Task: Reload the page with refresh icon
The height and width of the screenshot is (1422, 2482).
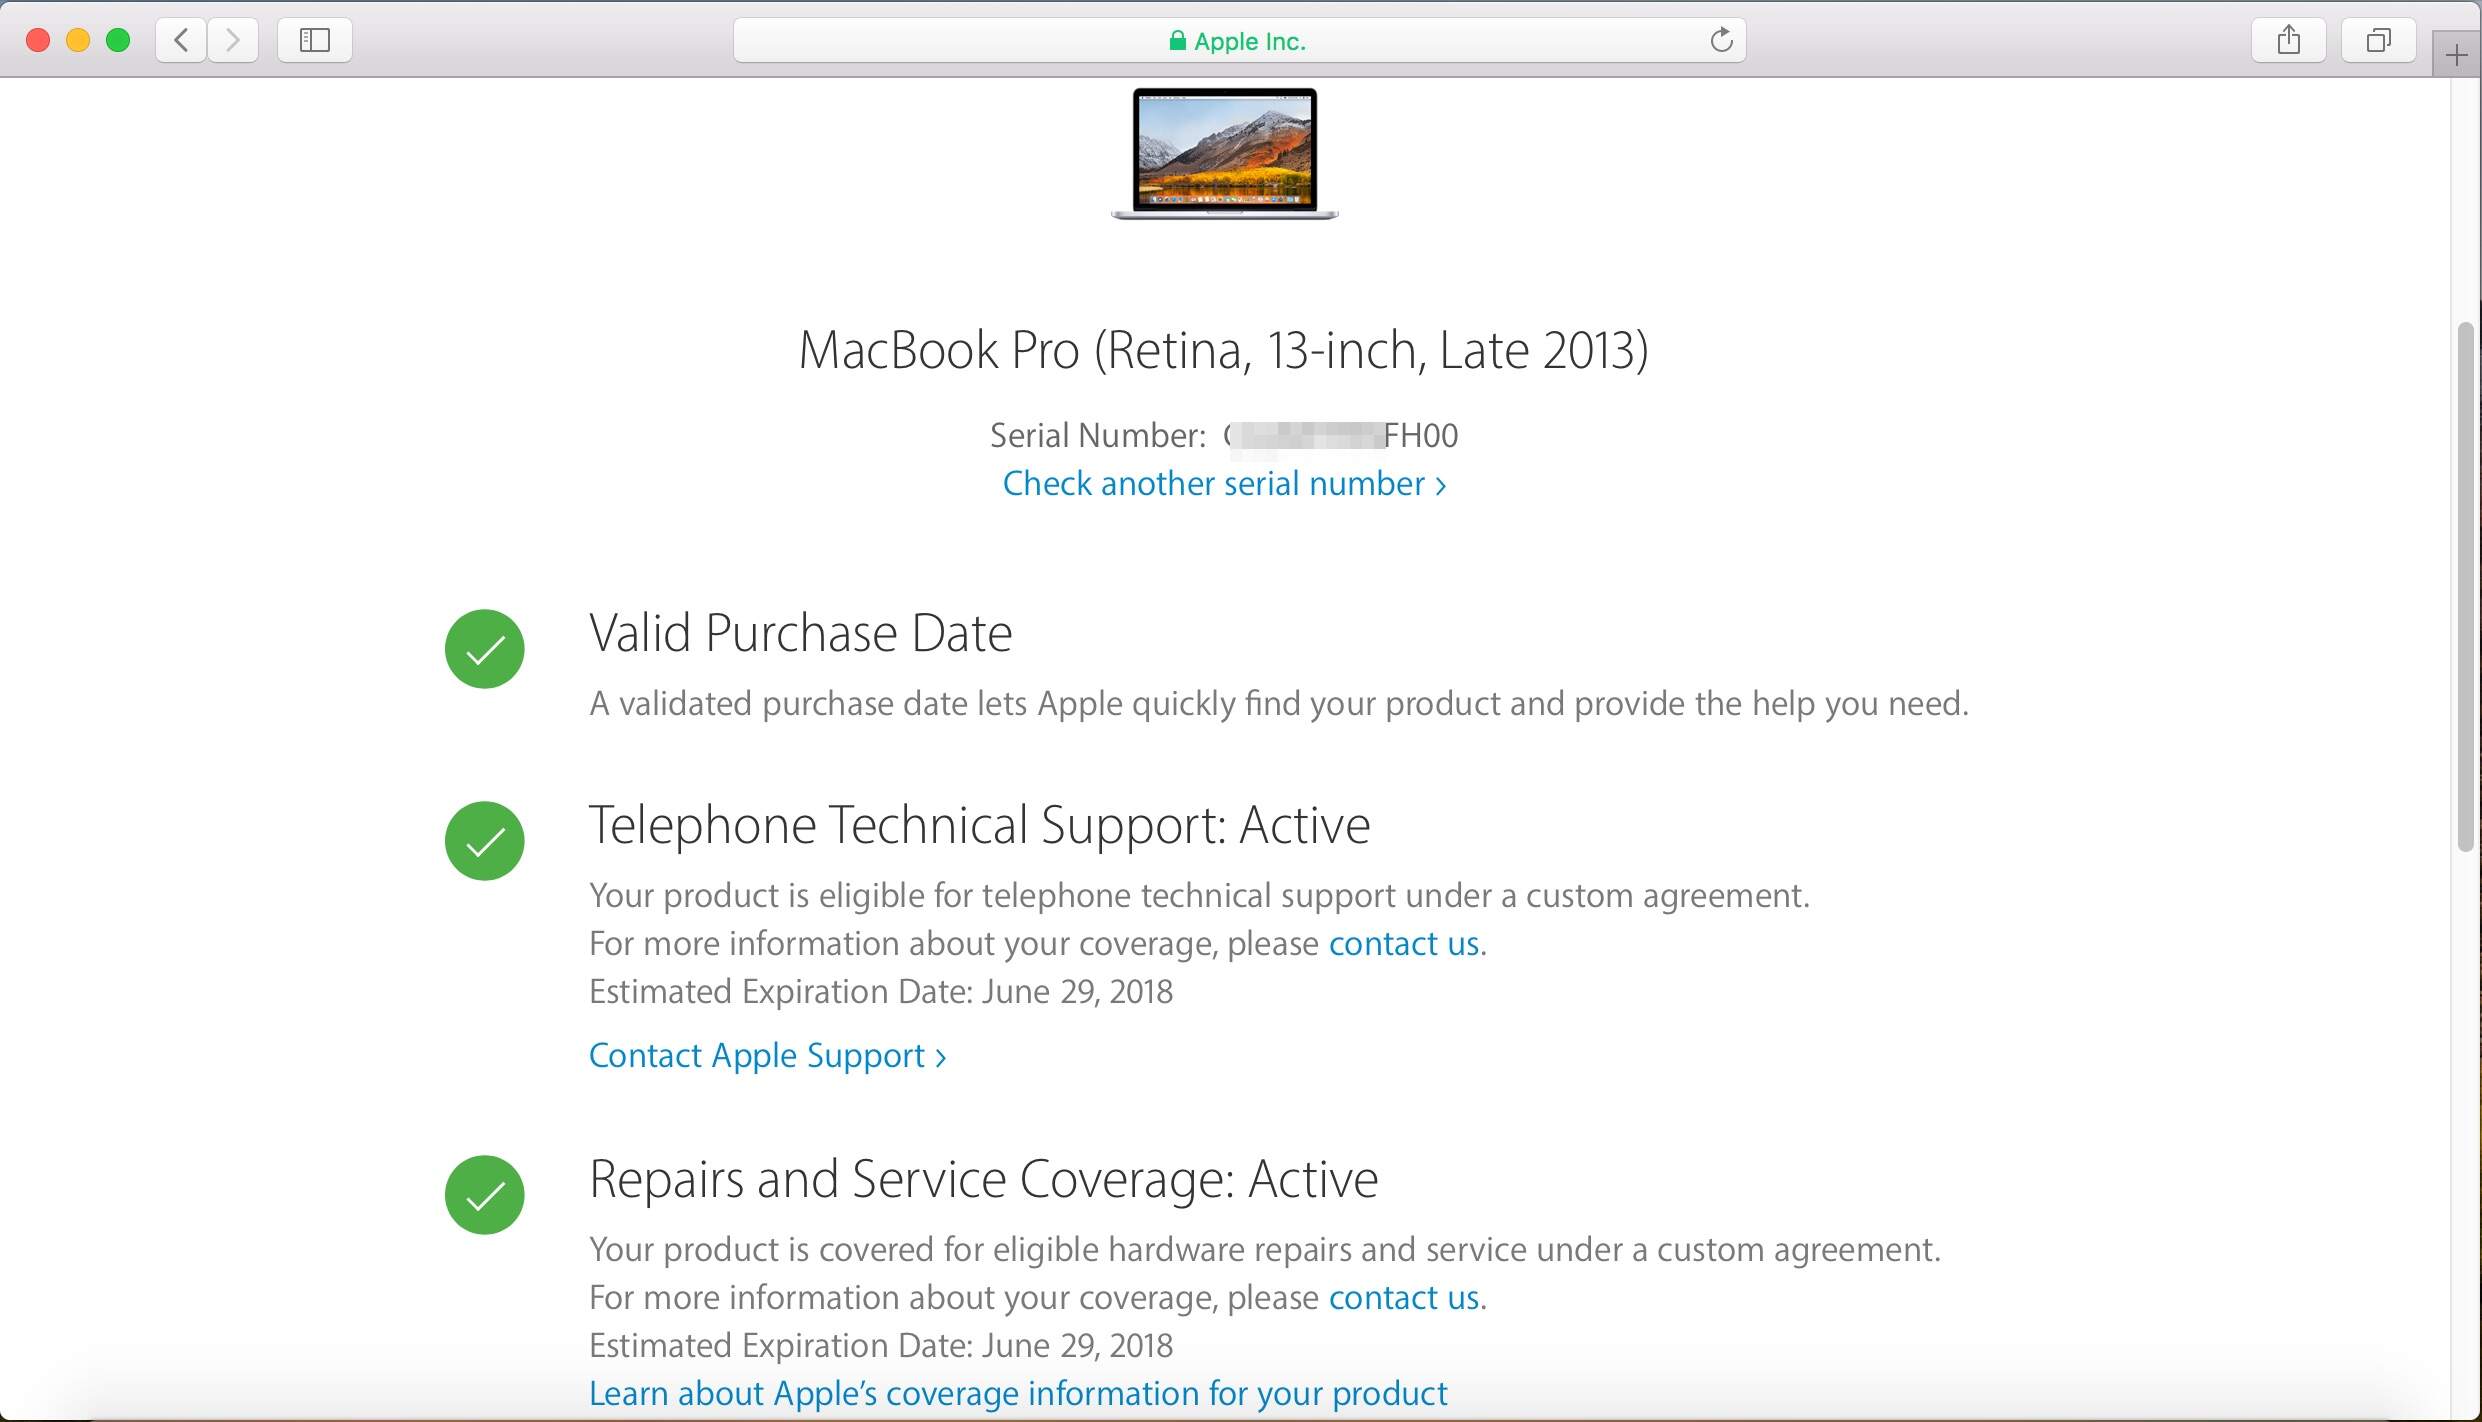Action: [x=1720, y=40]
